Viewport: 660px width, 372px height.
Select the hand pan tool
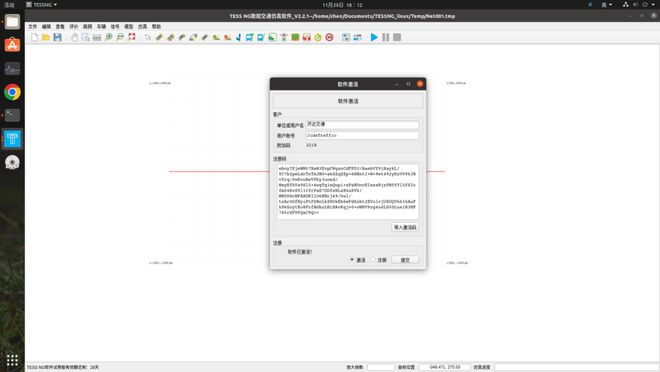click(75, 37)
